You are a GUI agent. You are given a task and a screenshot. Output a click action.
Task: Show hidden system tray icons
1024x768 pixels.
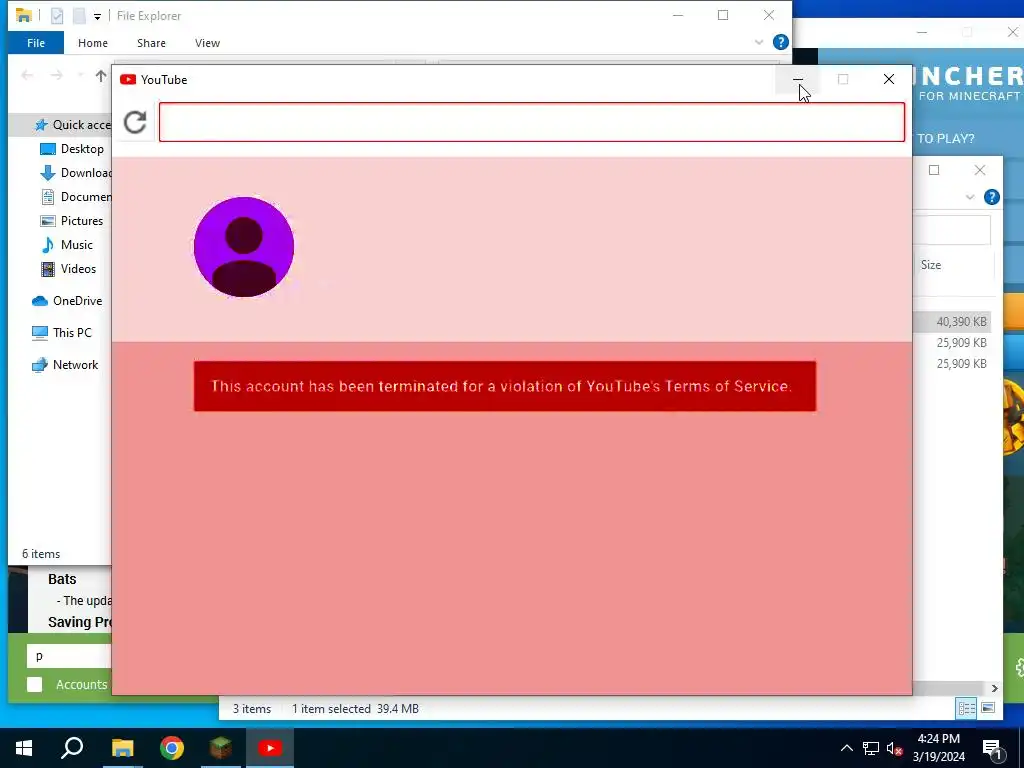(x=846, y=748)
